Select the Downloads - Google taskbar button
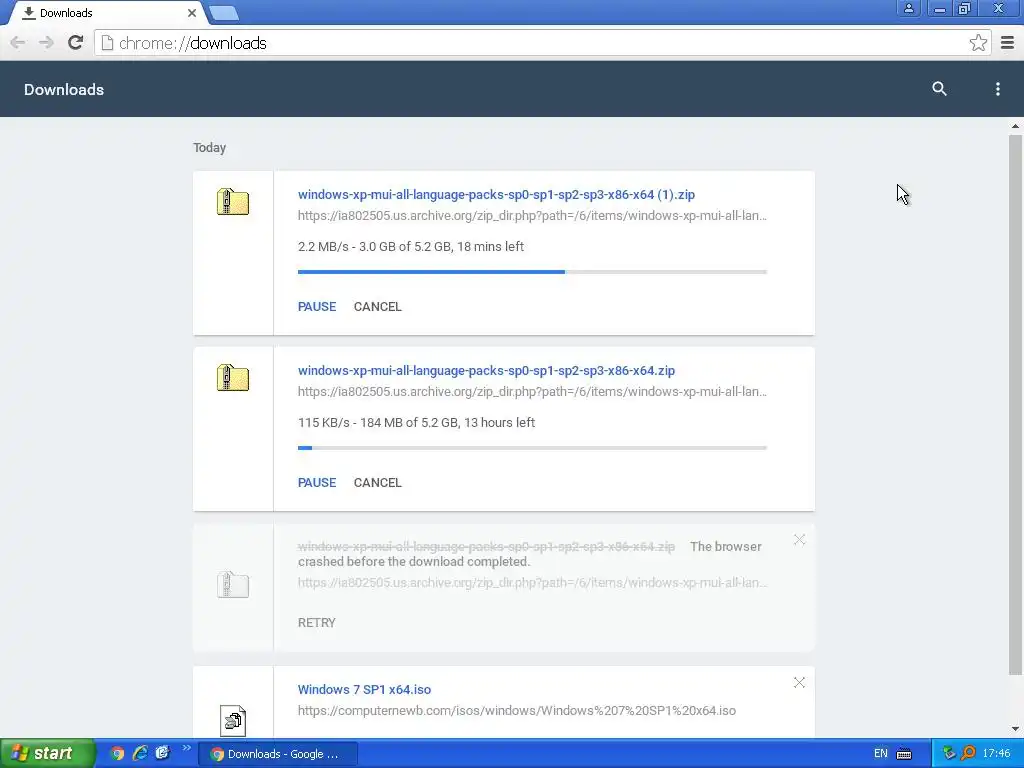Screen dimensions: 1024x768 coord(277,754)
